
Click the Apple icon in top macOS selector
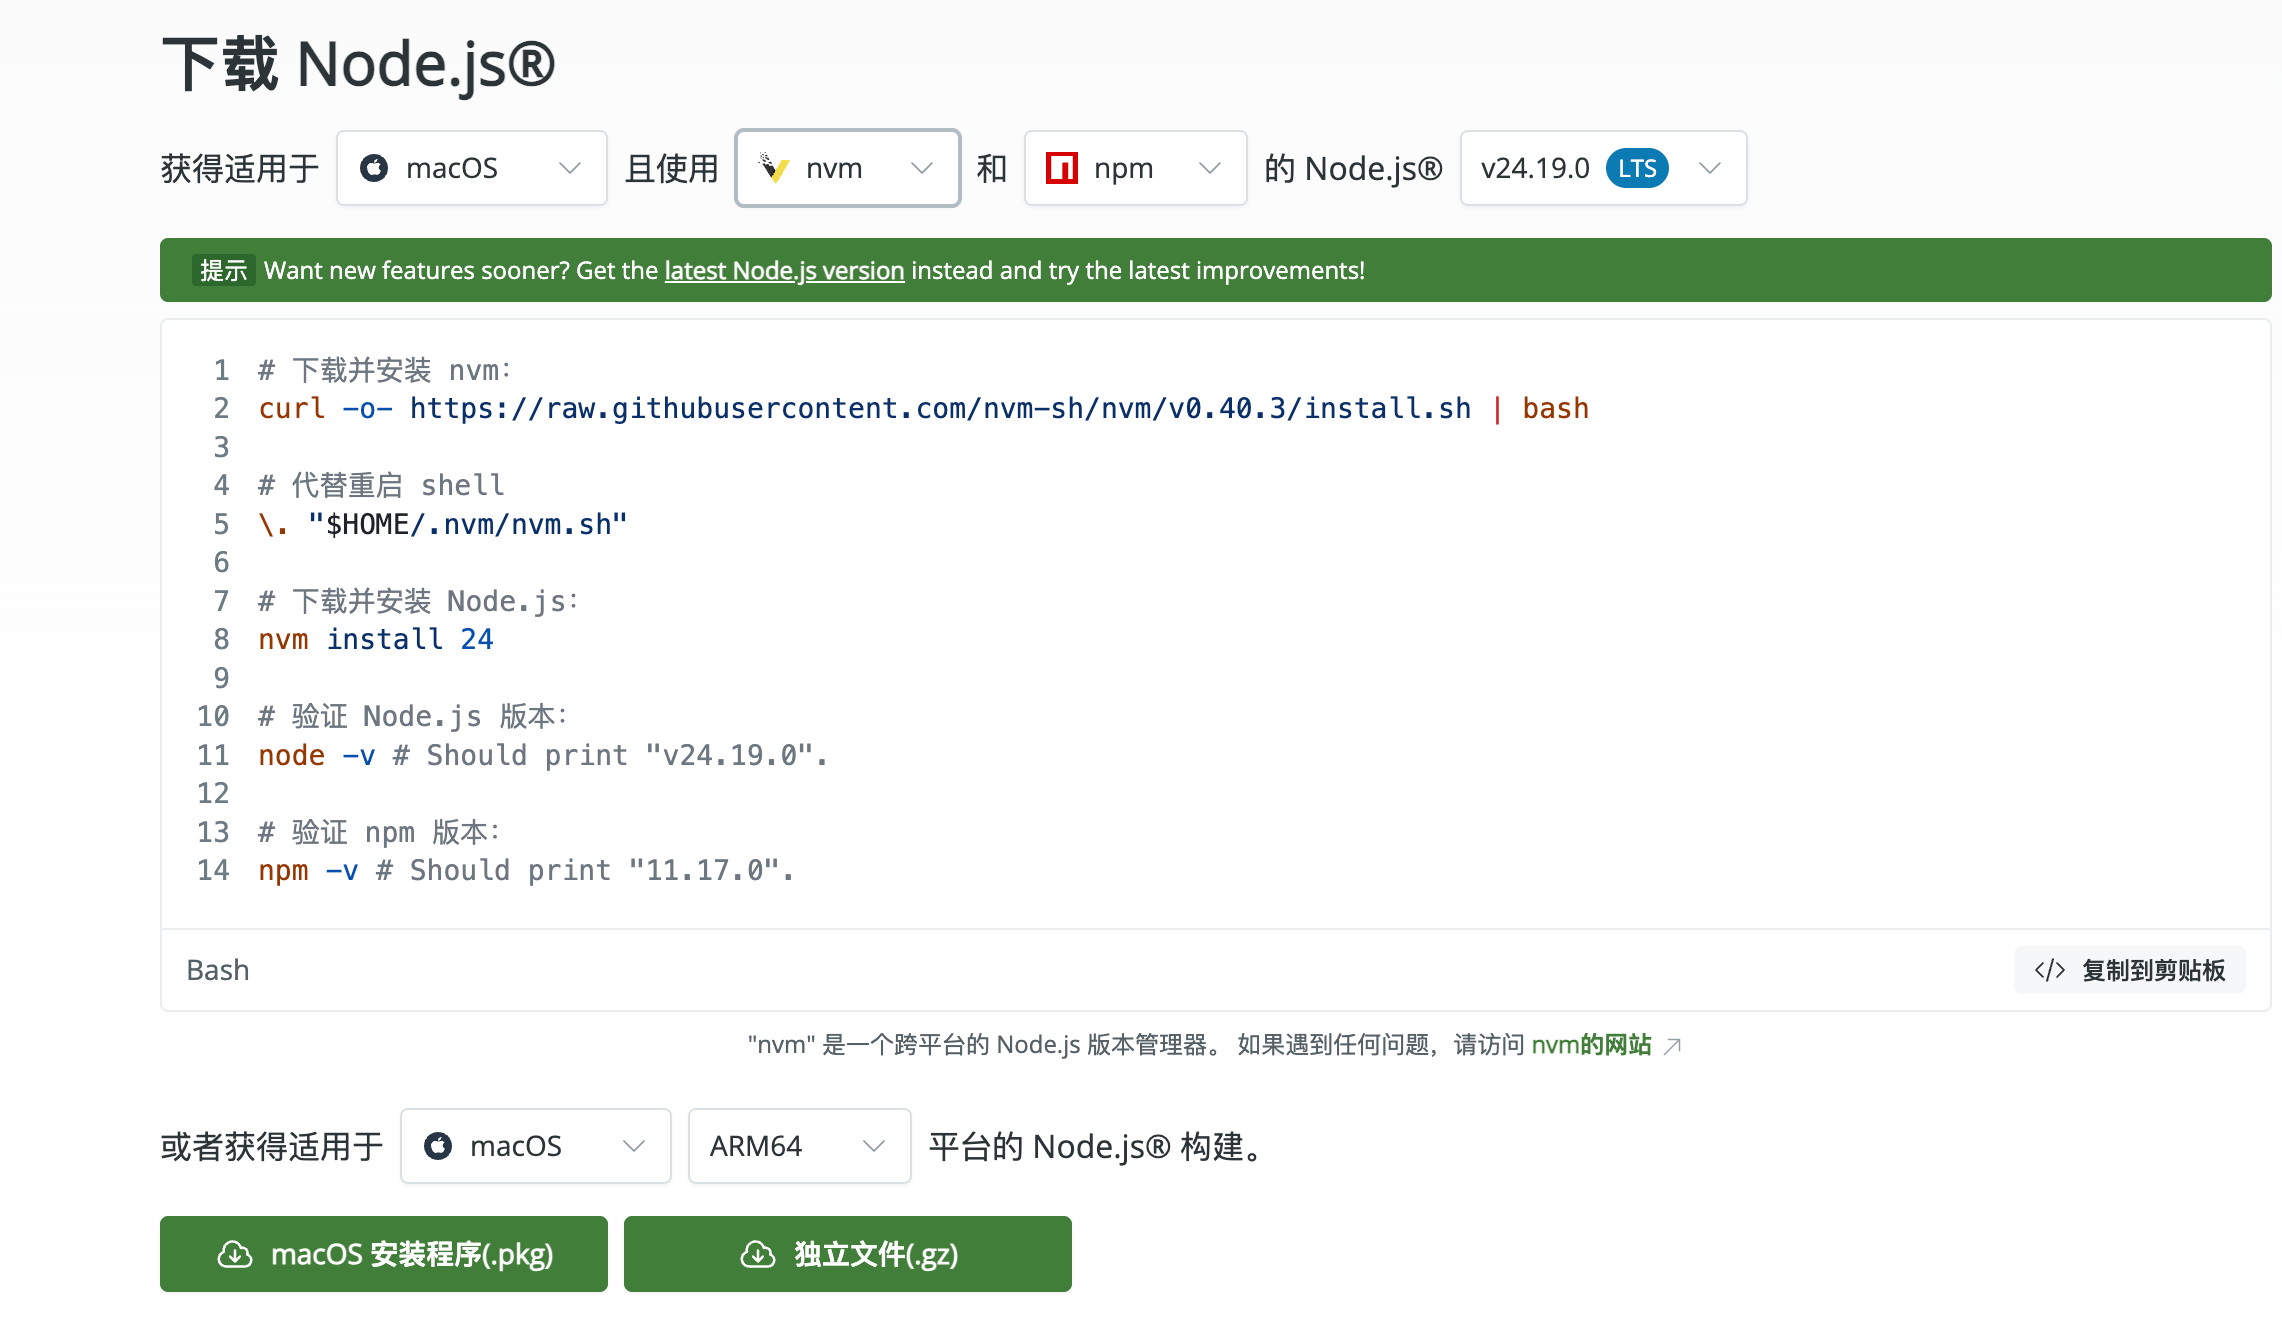point(374,168)
